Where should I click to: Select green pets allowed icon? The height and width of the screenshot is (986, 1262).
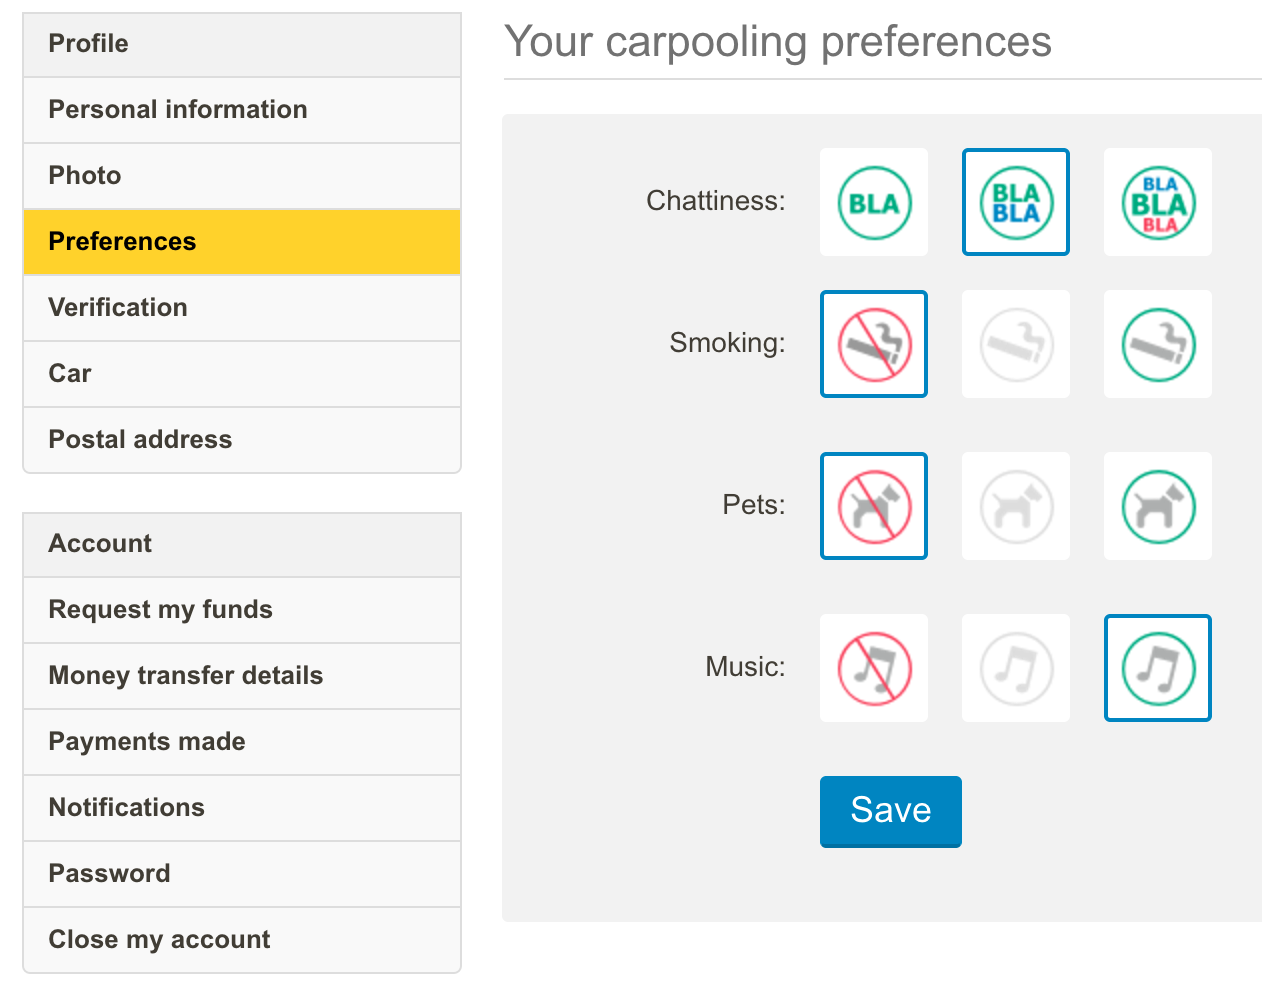[1158, 506]
